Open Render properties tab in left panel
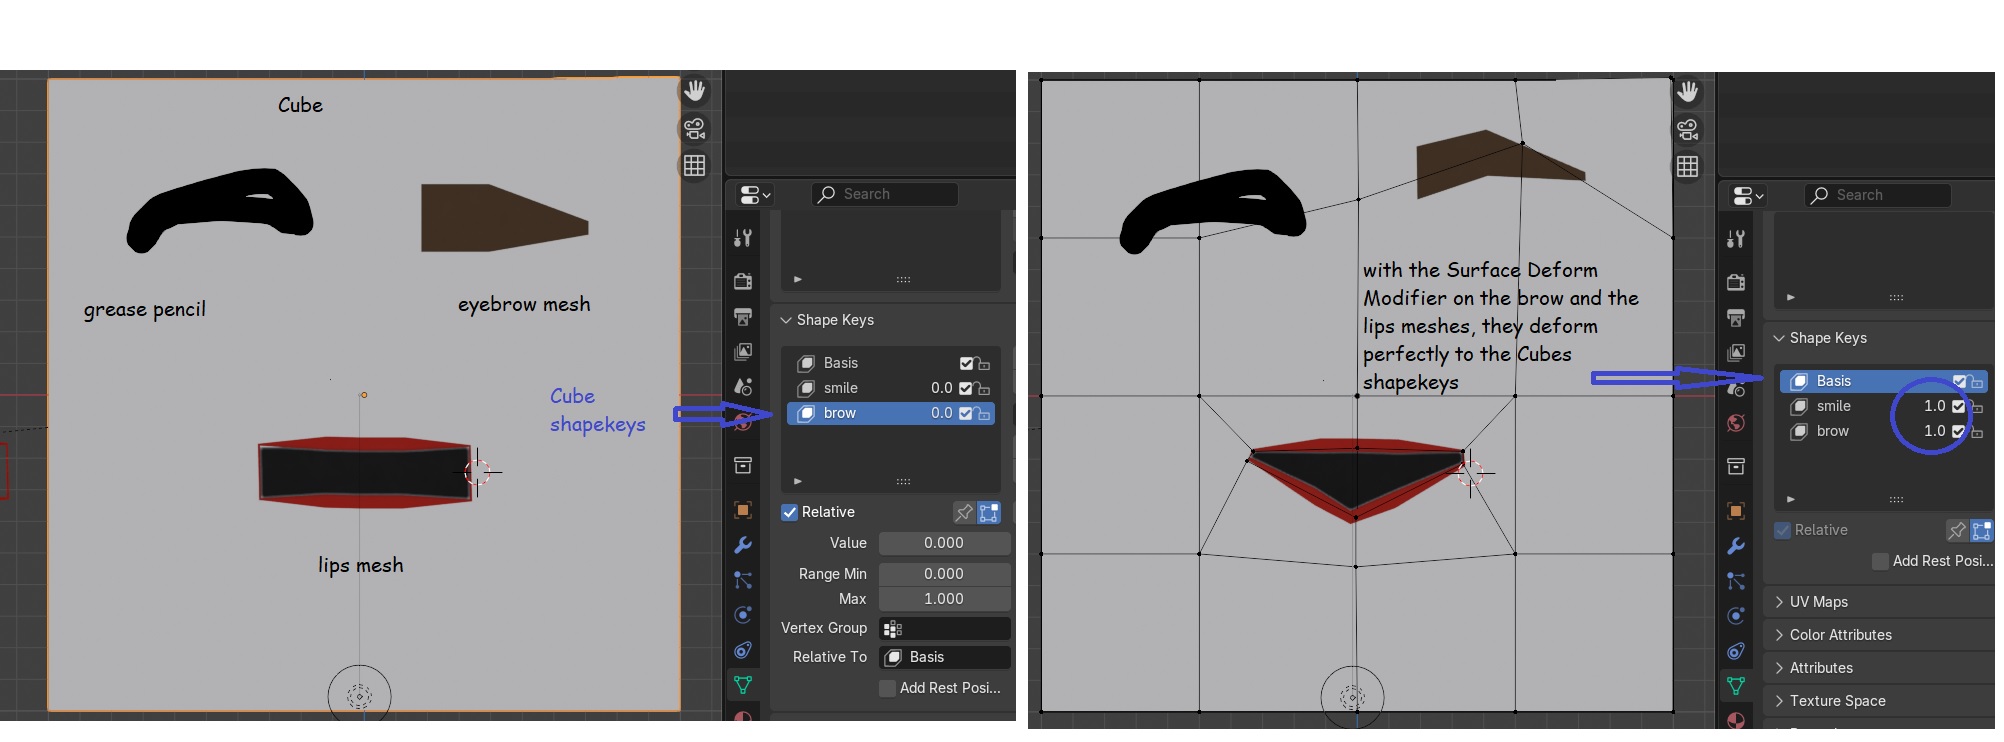The height and width of the screenshot is (742, 2004). pos(743,281)
